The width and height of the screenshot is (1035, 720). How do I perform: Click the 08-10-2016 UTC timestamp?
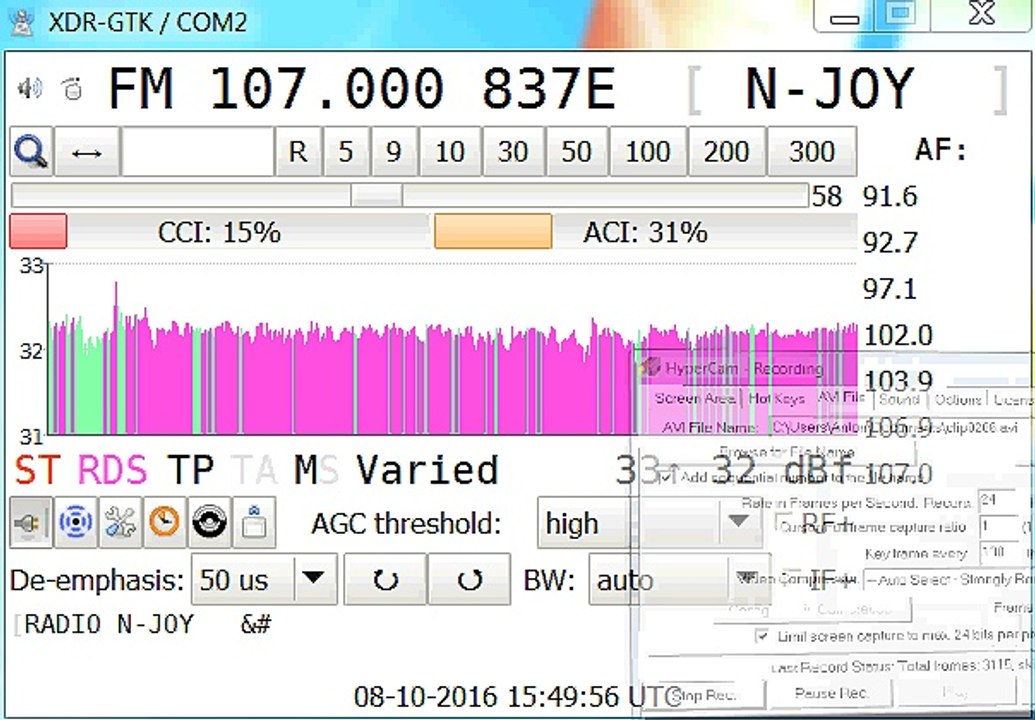pyautogui.click(x=517, y=696)
